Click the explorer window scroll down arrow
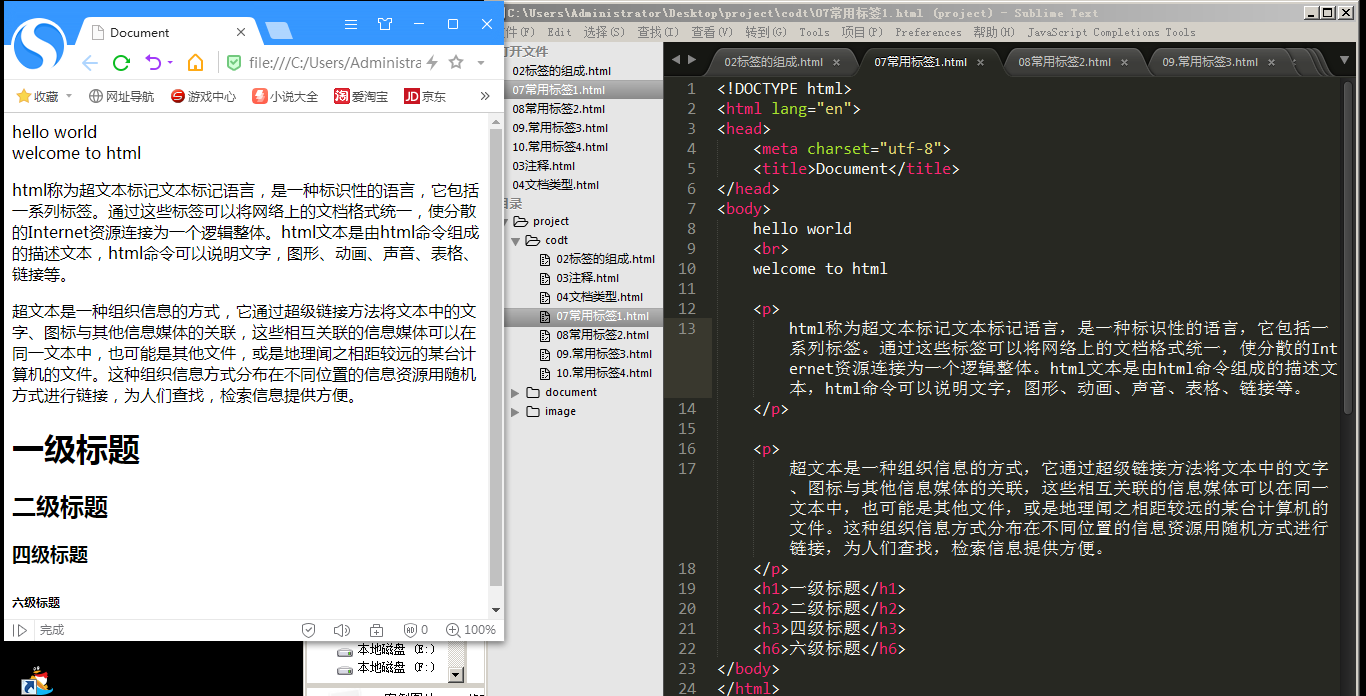 tap(456, 676)
